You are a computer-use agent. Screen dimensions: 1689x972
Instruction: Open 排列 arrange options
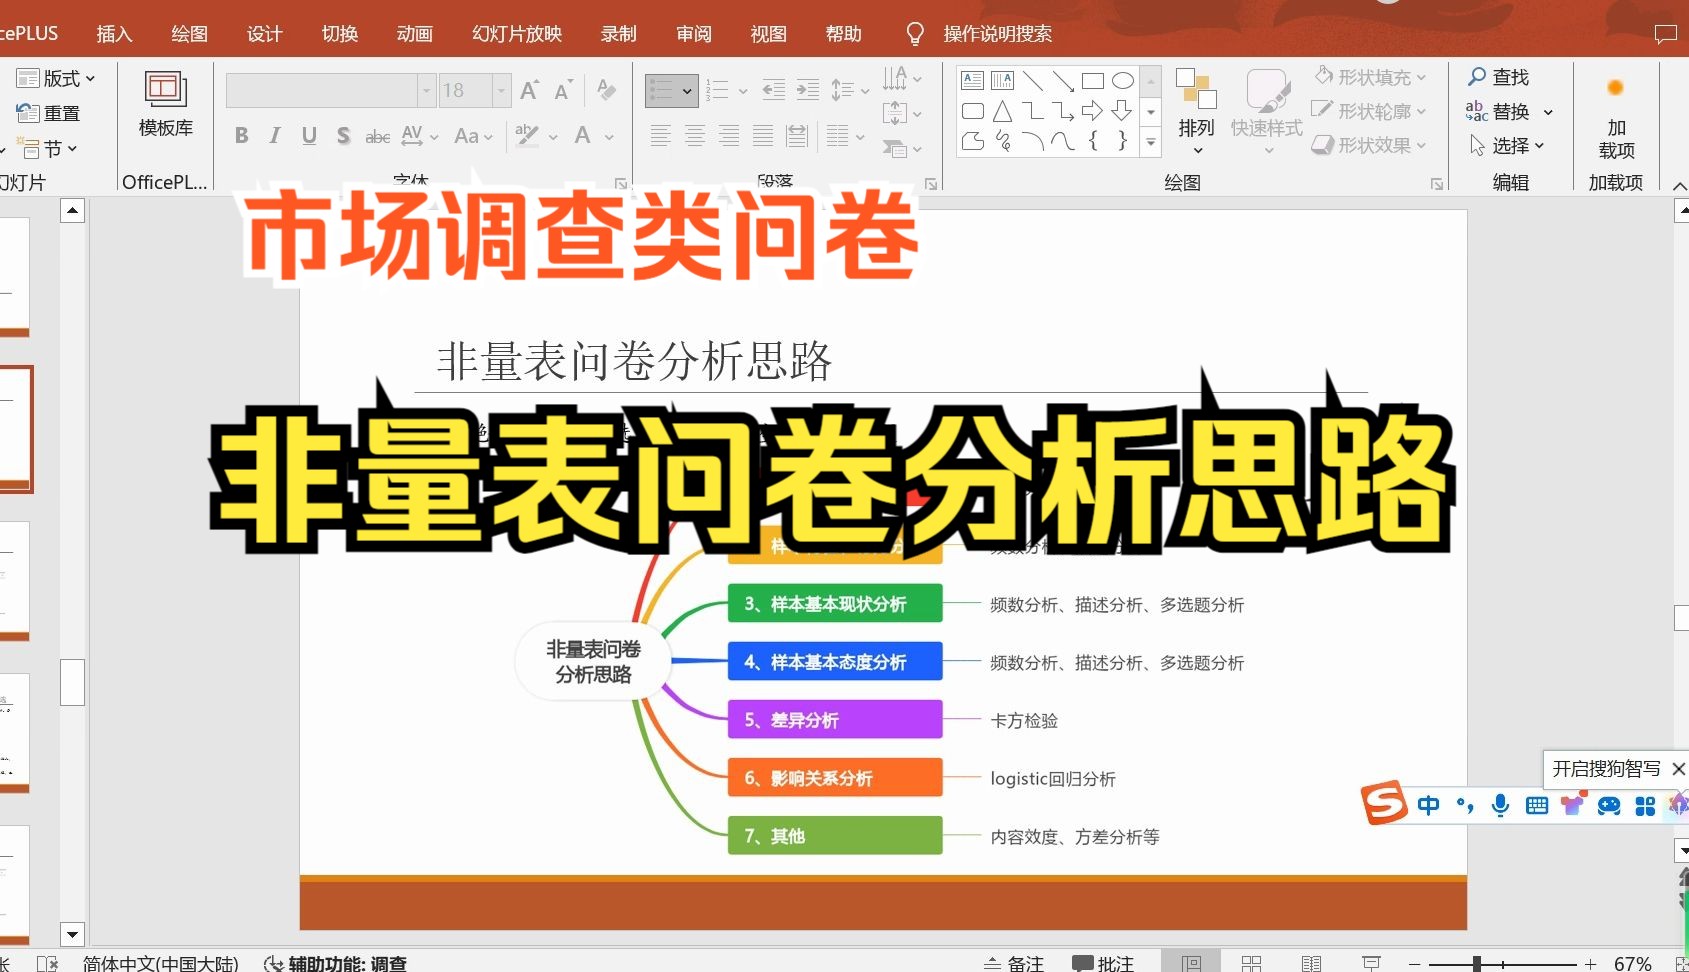pos(1196,112)
